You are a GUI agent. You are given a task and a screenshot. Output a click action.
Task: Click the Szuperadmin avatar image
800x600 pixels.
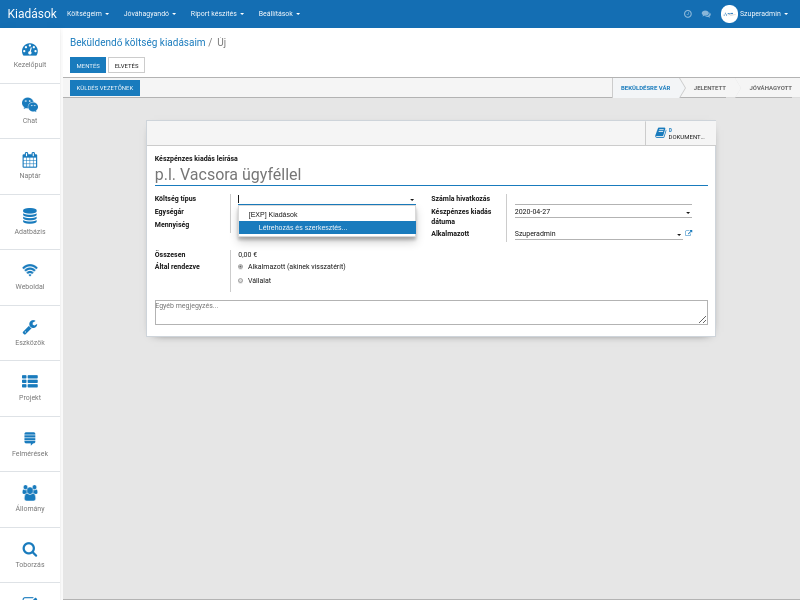tap(729, 14)
